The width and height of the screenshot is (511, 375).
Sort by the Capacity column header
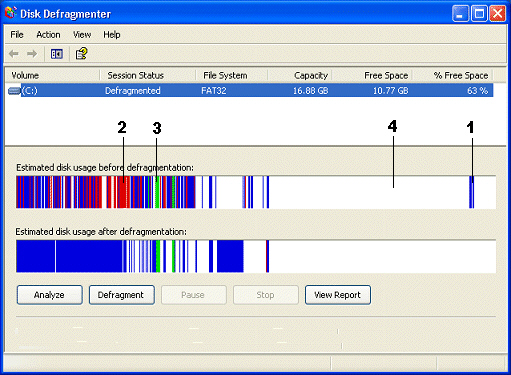300,75
